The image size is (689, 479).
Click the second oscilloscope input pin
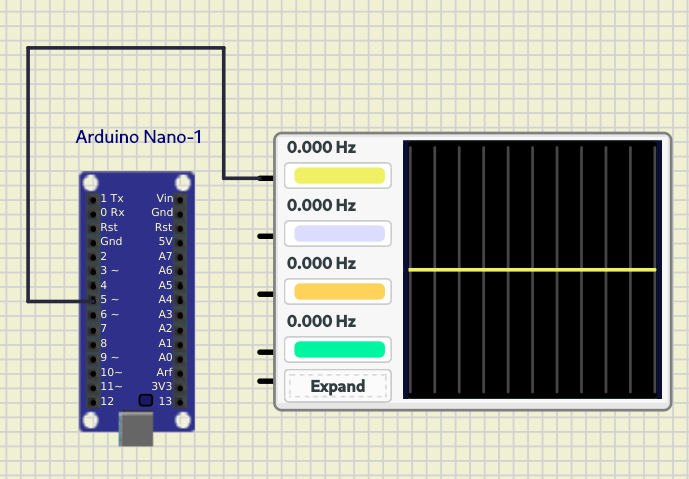[x=266, y=237]
